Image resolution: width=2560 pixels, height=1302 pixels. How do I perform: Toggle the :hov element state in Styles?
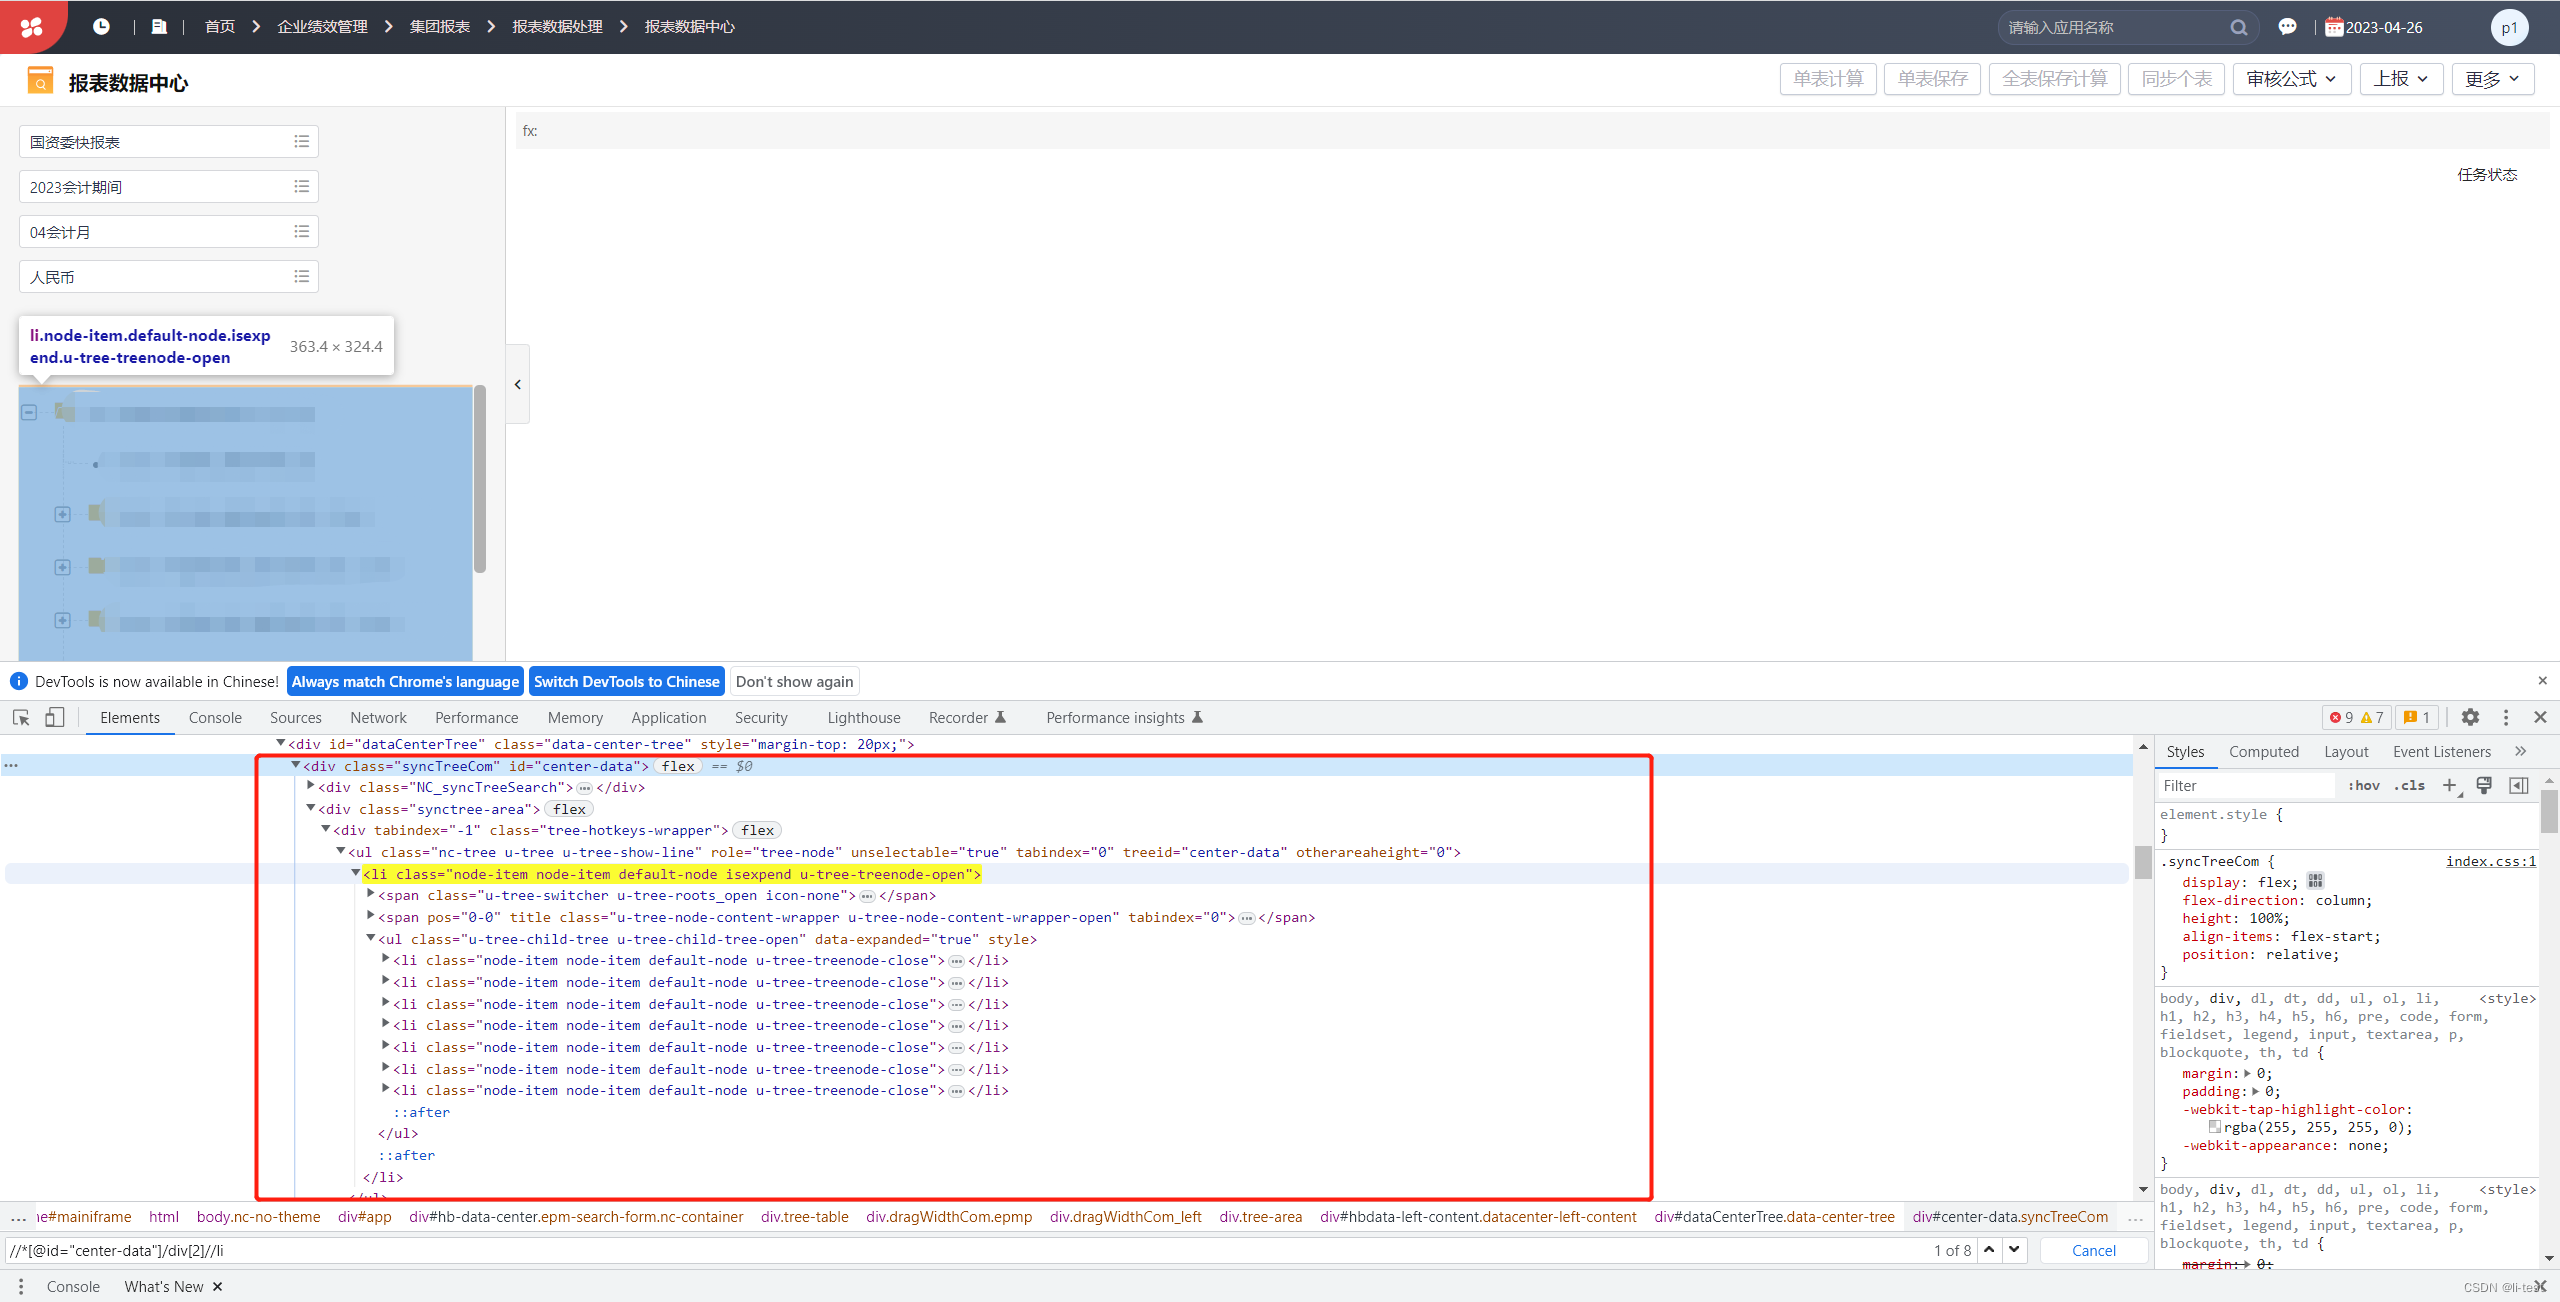point(2366,786)
